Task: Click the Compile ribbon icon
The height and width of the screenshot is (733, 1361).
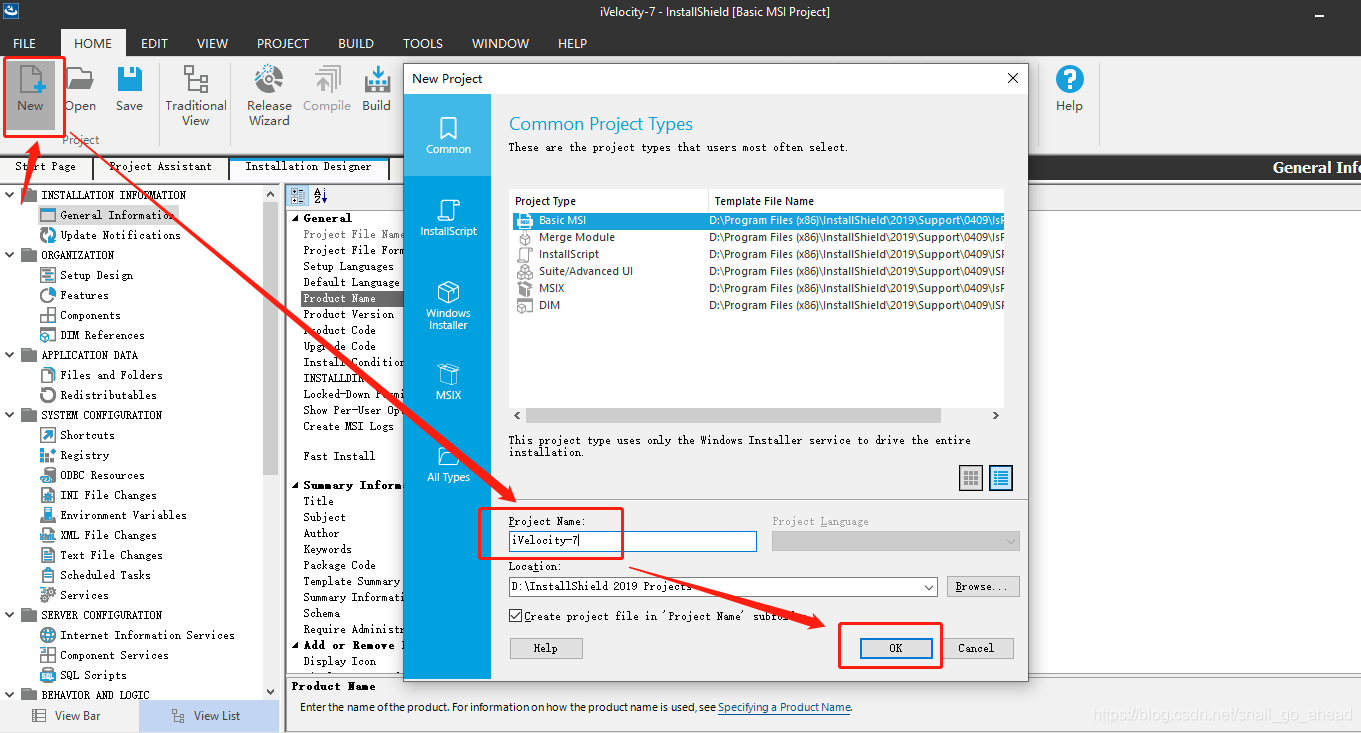Action: (327, 90)
